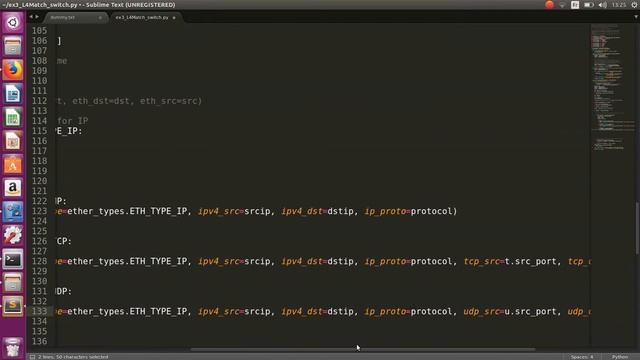Click 'ipv4_src' on line 128
This screenshot has width=640, height=360.
[218, 261]
